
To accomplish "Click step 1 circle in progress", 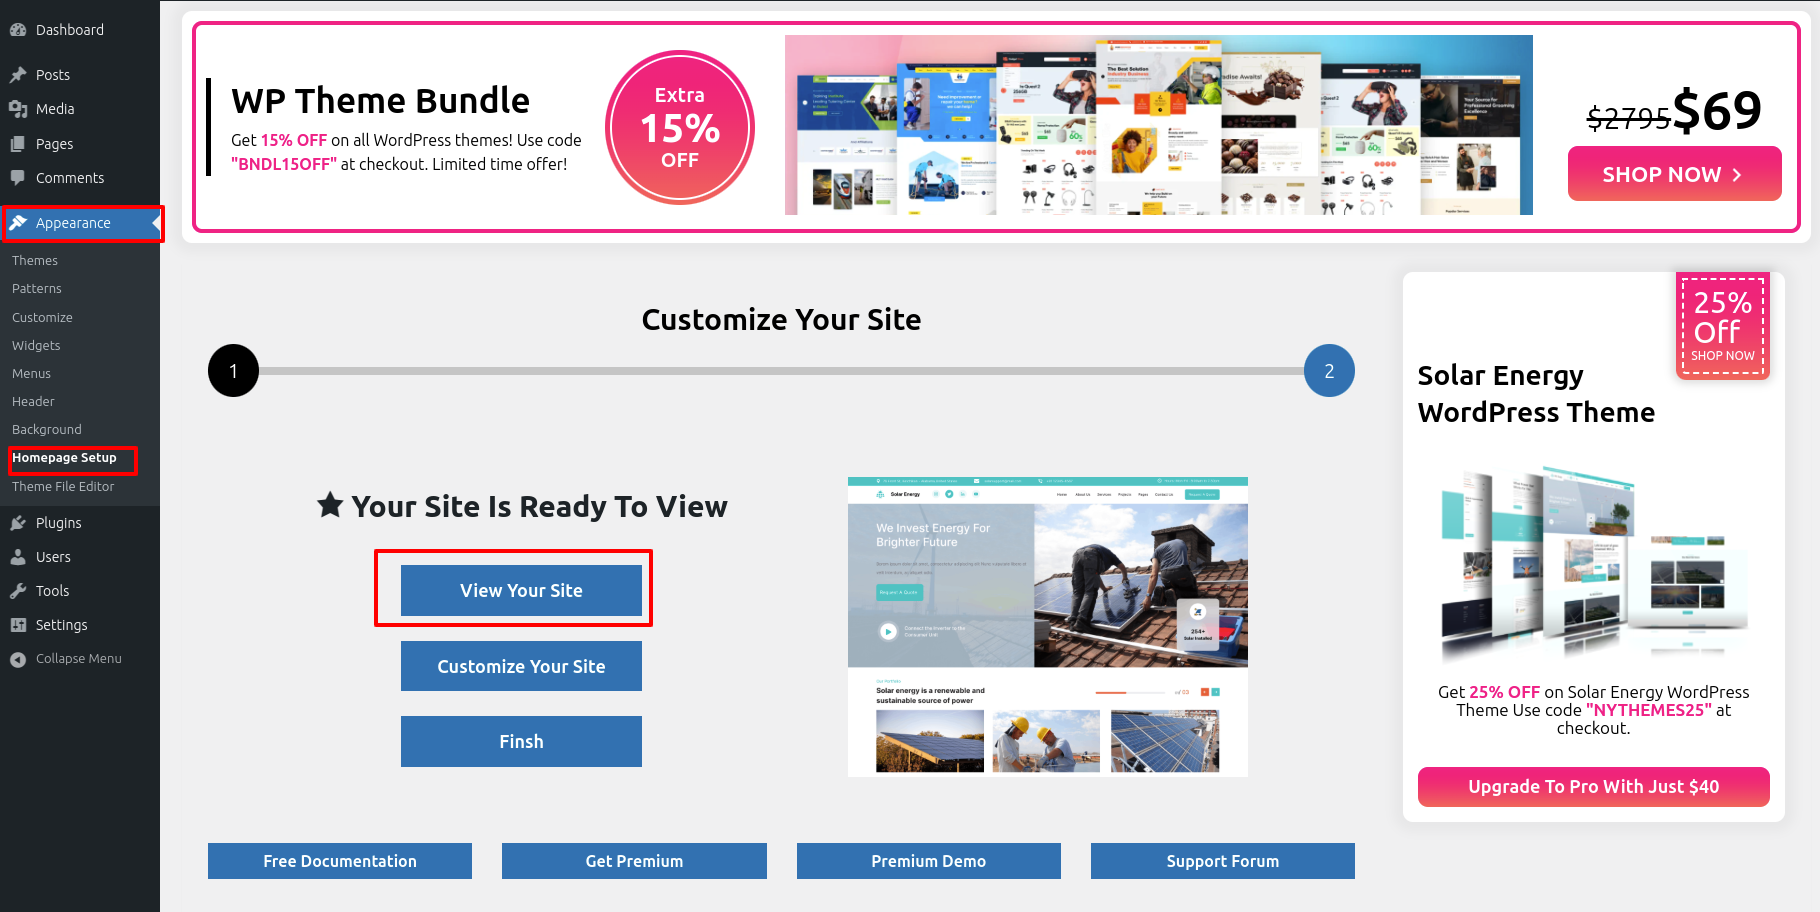I will pyautogui.click(x=233, y=371).
